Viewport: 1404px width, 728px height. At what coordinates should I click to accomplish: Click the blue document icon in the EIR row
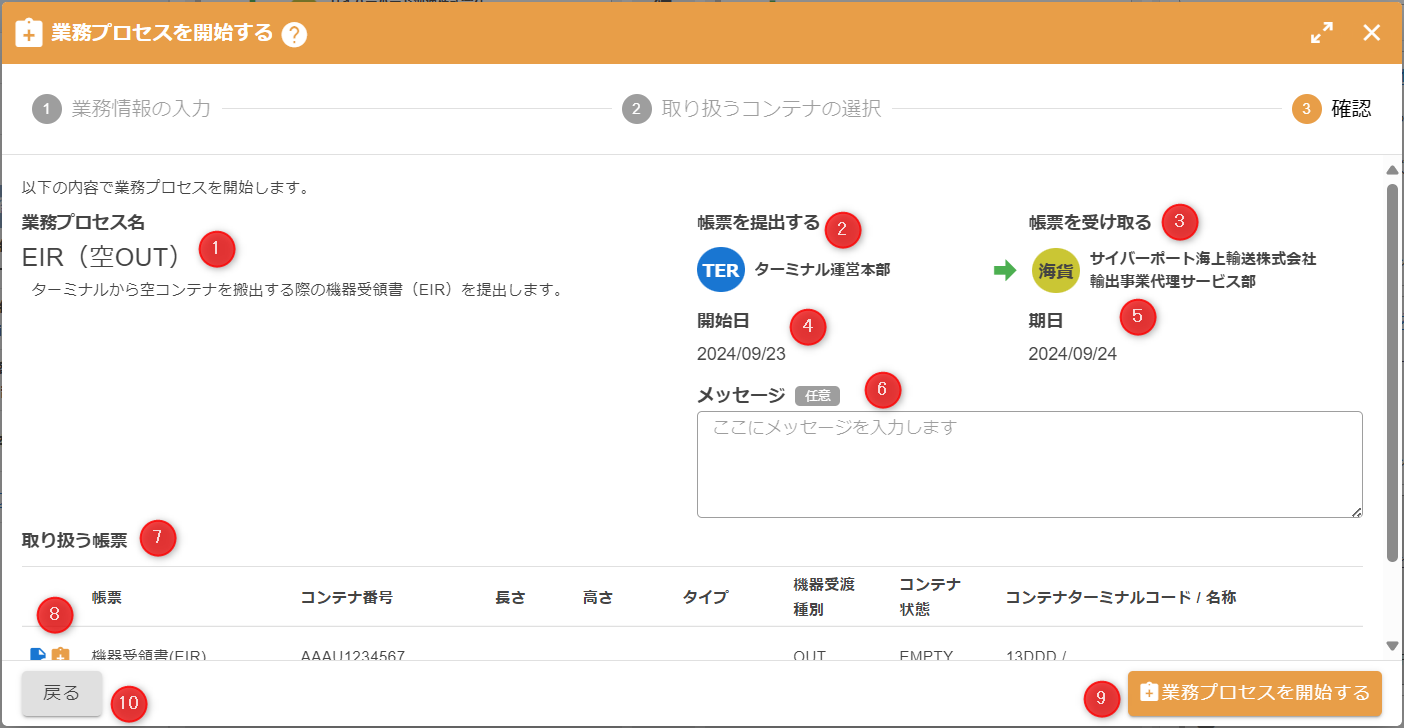38,655
